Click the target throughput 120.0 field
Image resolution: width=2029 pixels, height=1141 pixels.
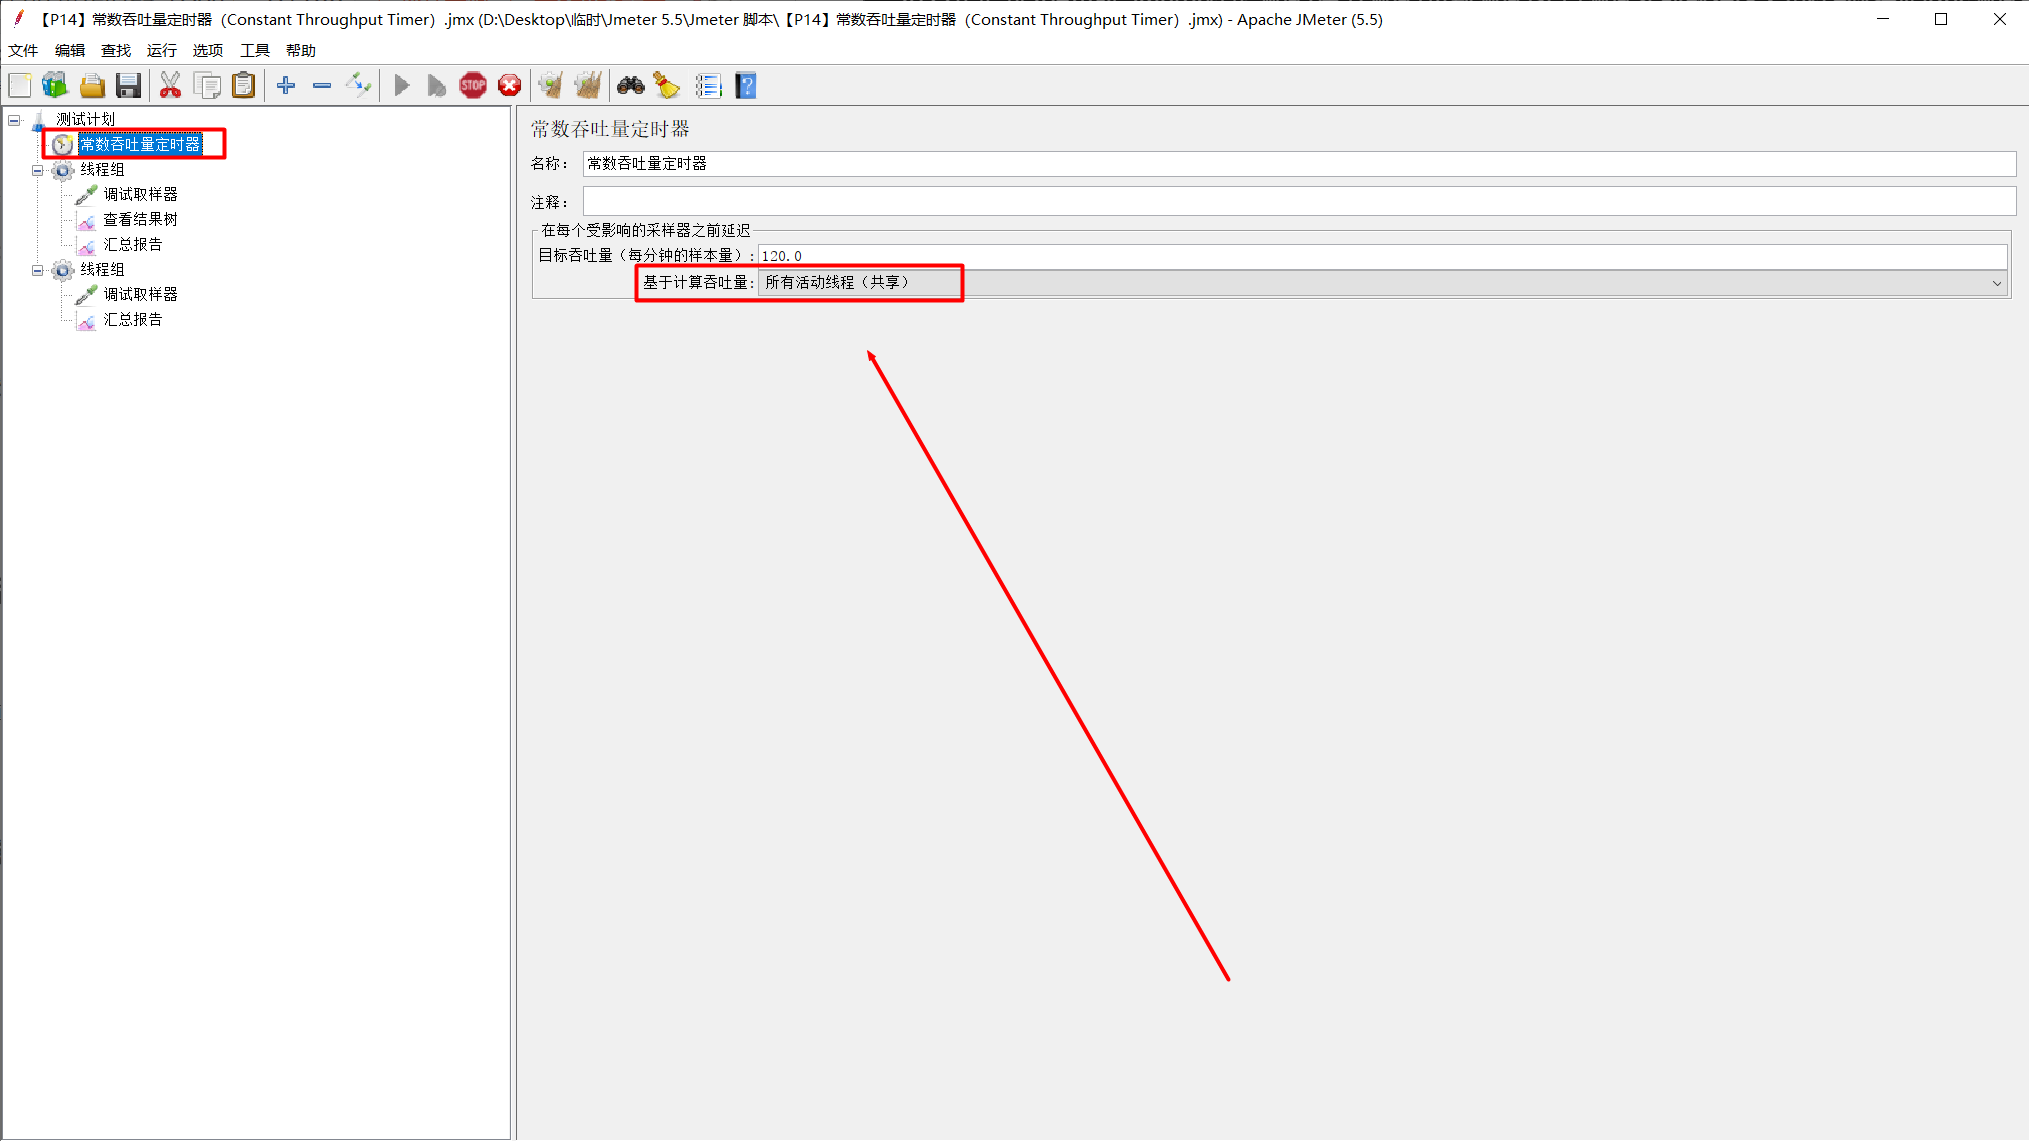[1380, 256]
